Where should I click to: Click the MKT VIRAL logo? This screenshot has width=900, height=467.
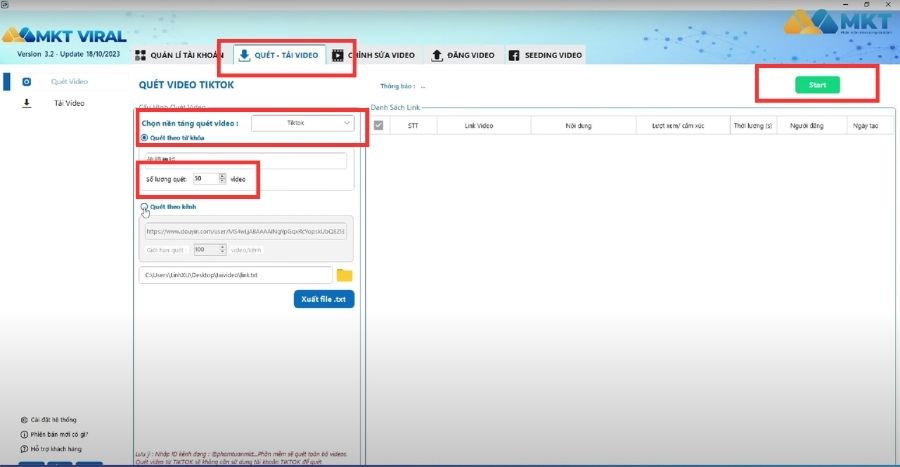64,36
